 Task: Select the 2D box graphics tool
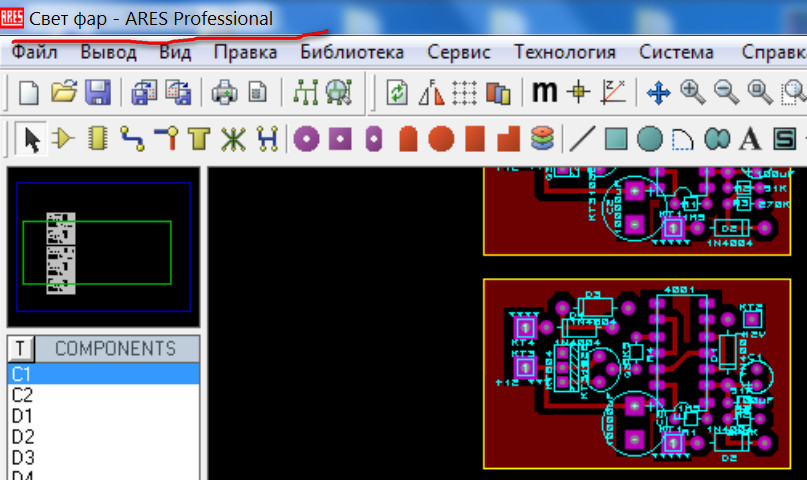(616, 139)
